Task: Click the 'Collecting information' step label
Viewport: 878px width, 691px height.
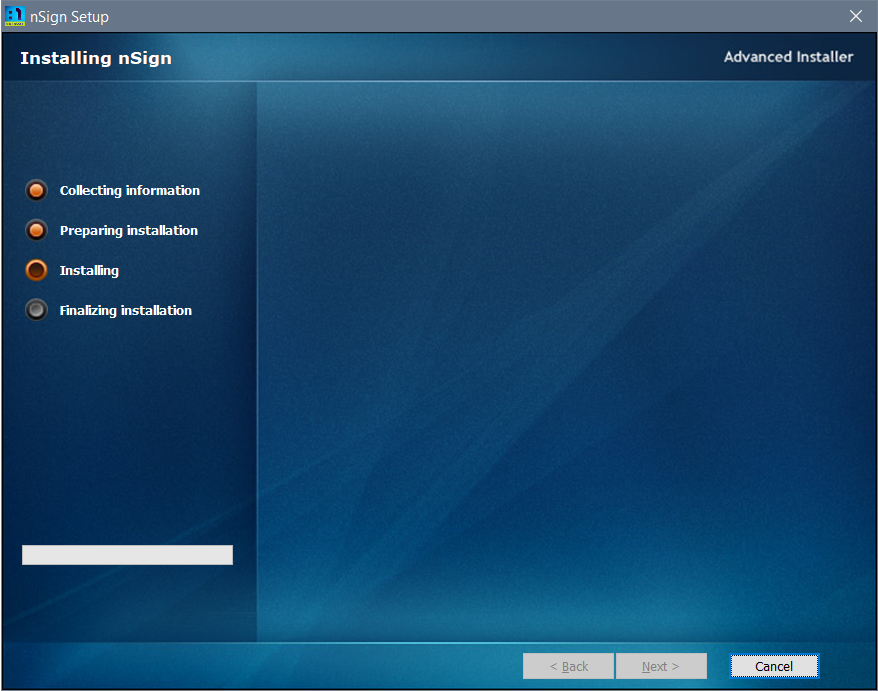Action: 130,190
